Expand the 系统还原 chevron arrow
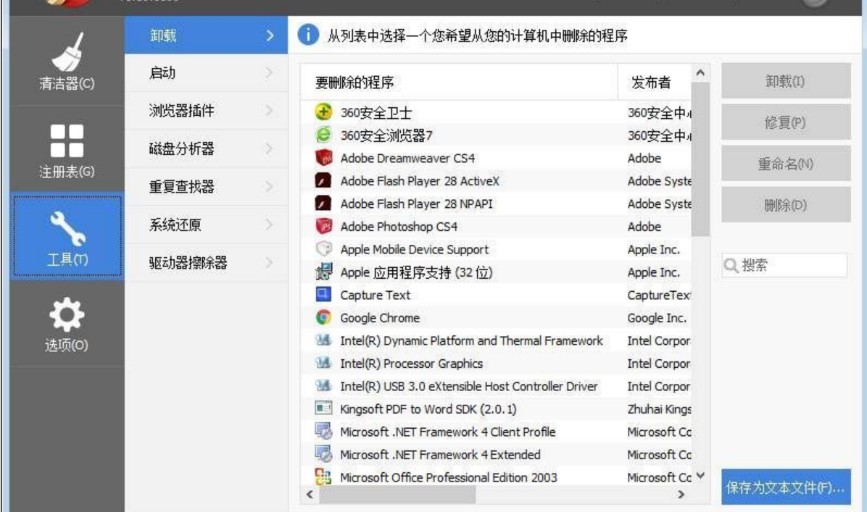Screen dimensions: 867x512 click(x=270, y=224)
